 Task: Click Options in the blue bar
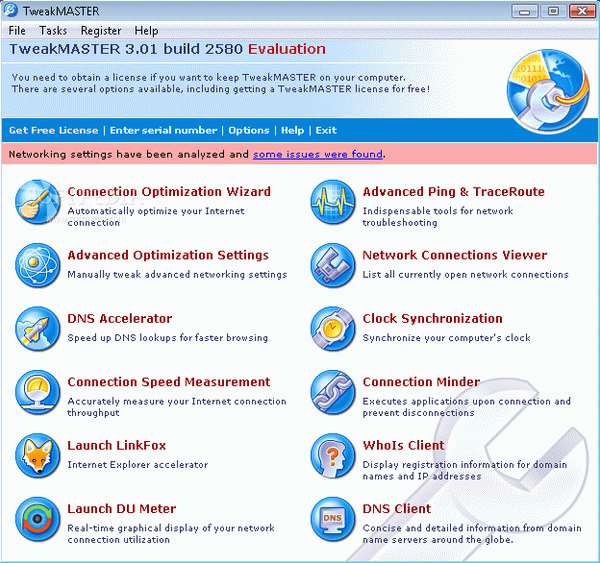pos(249,131)
